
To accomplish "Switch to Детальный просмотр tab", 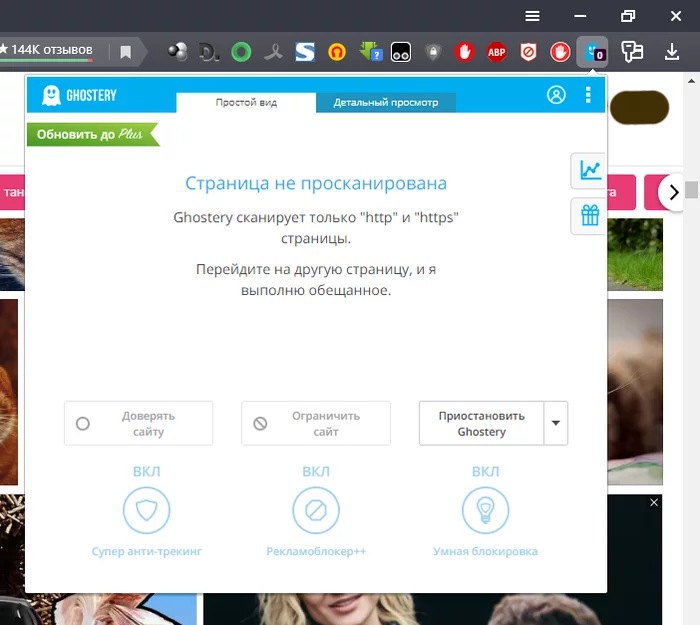I will (x=386, y=103).
